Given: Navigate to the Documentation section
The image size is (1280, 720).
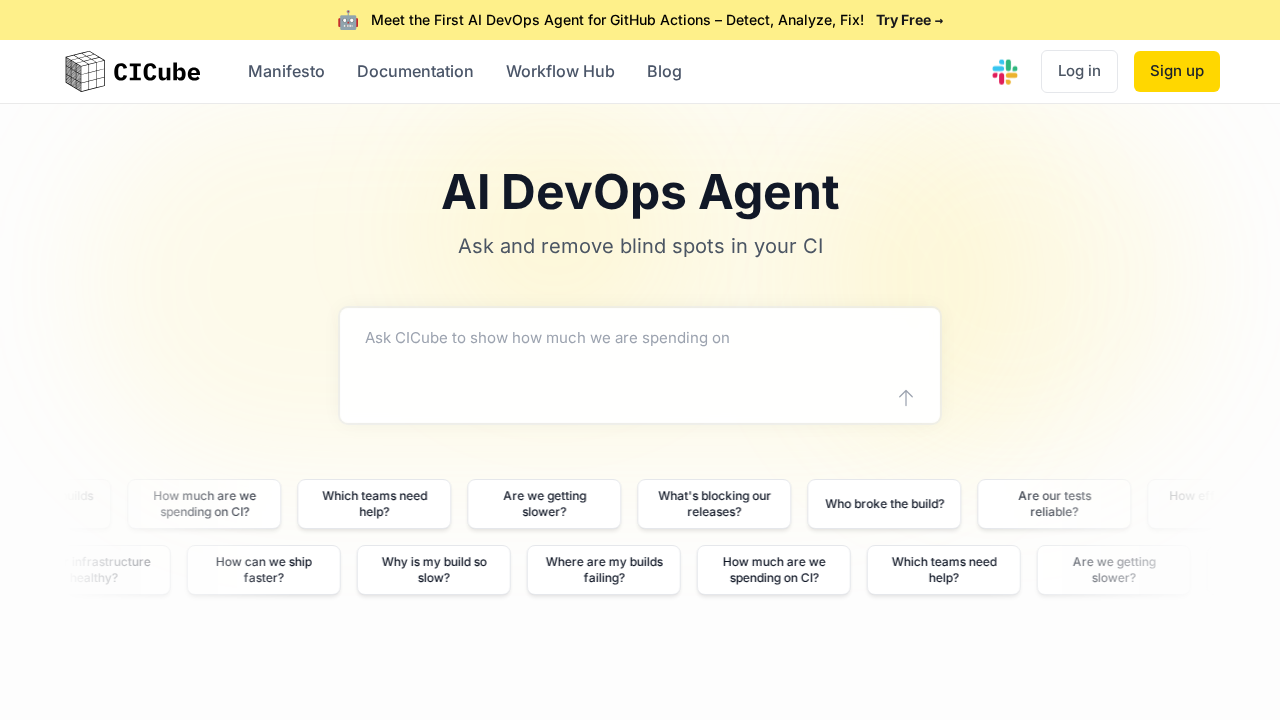Looking at the screenshot, I should 415,71.
